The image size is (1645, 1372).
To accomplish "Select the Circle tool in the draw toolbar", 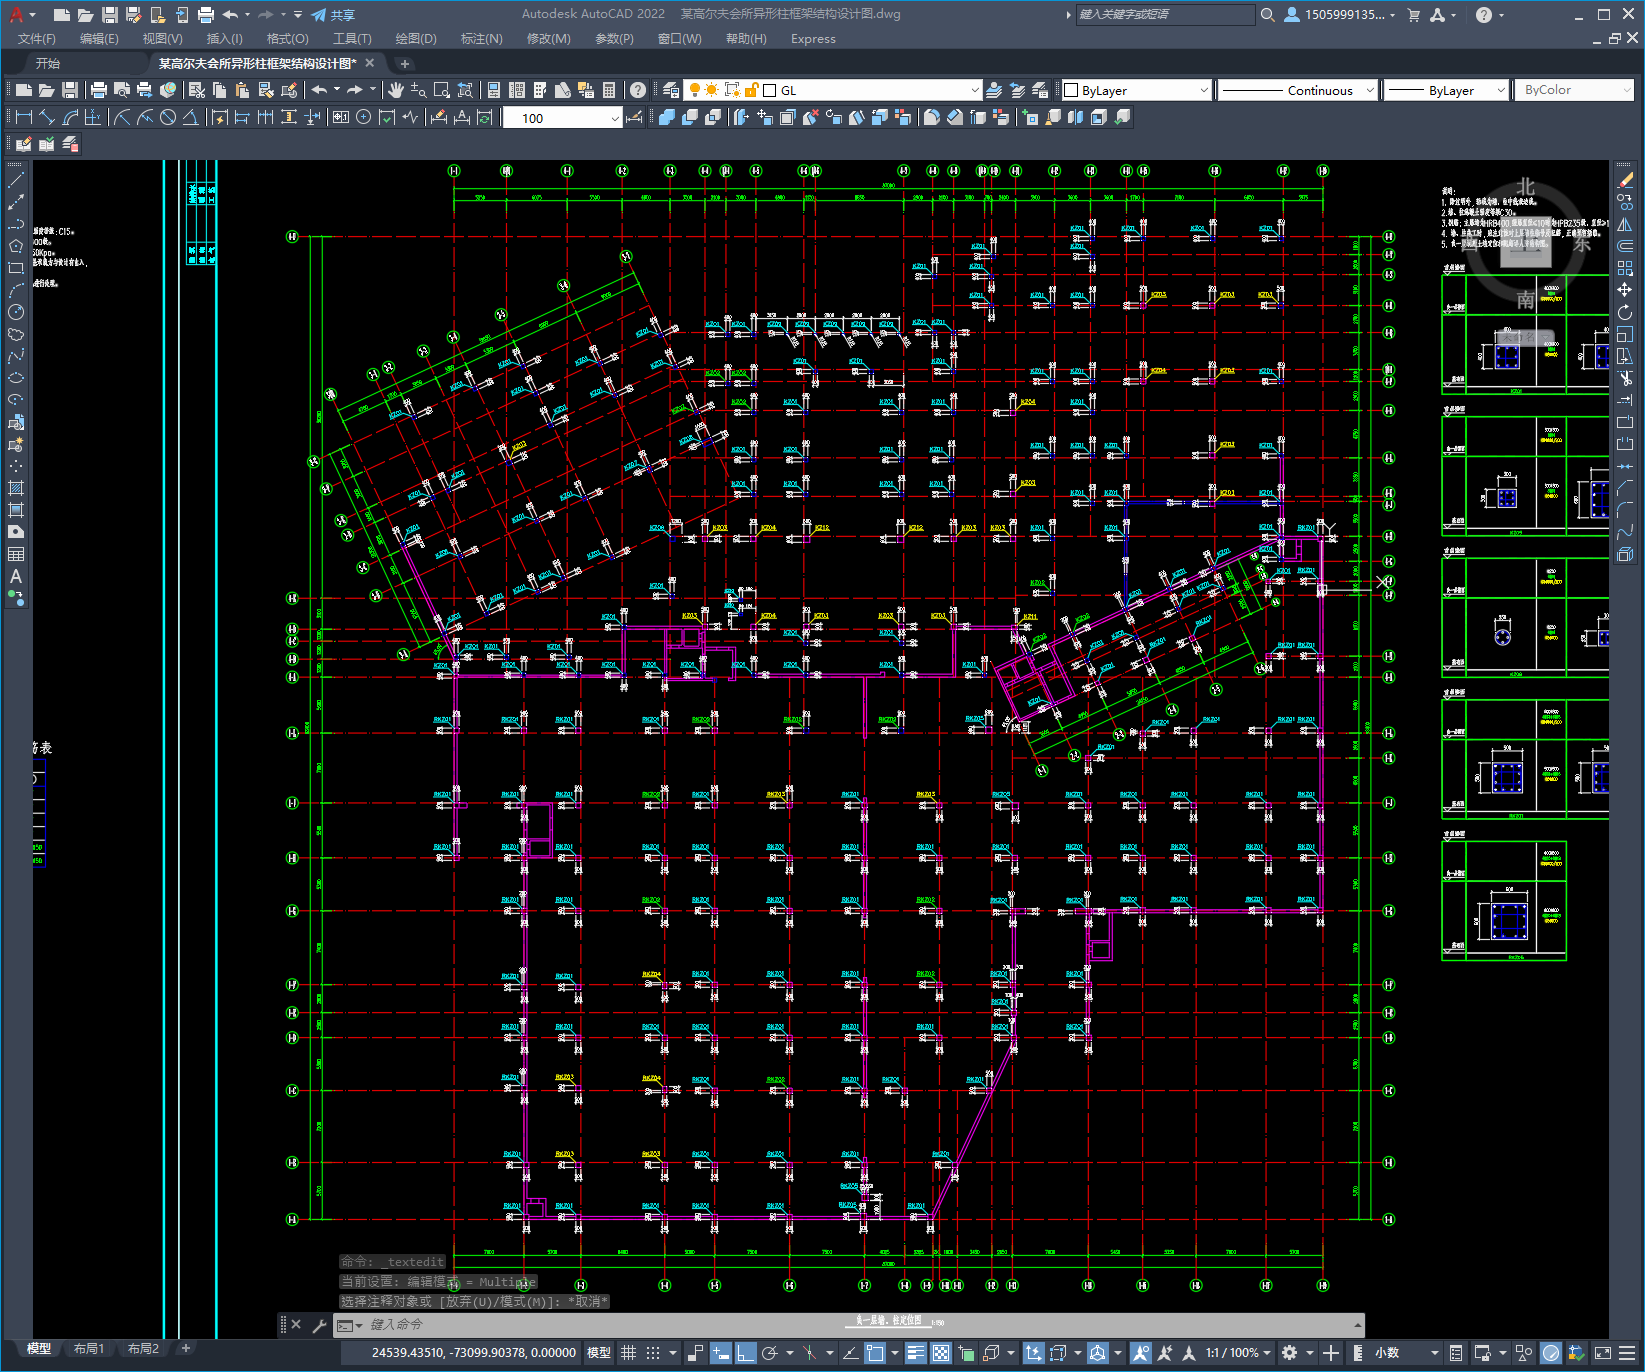I will [x=16, y=312].
